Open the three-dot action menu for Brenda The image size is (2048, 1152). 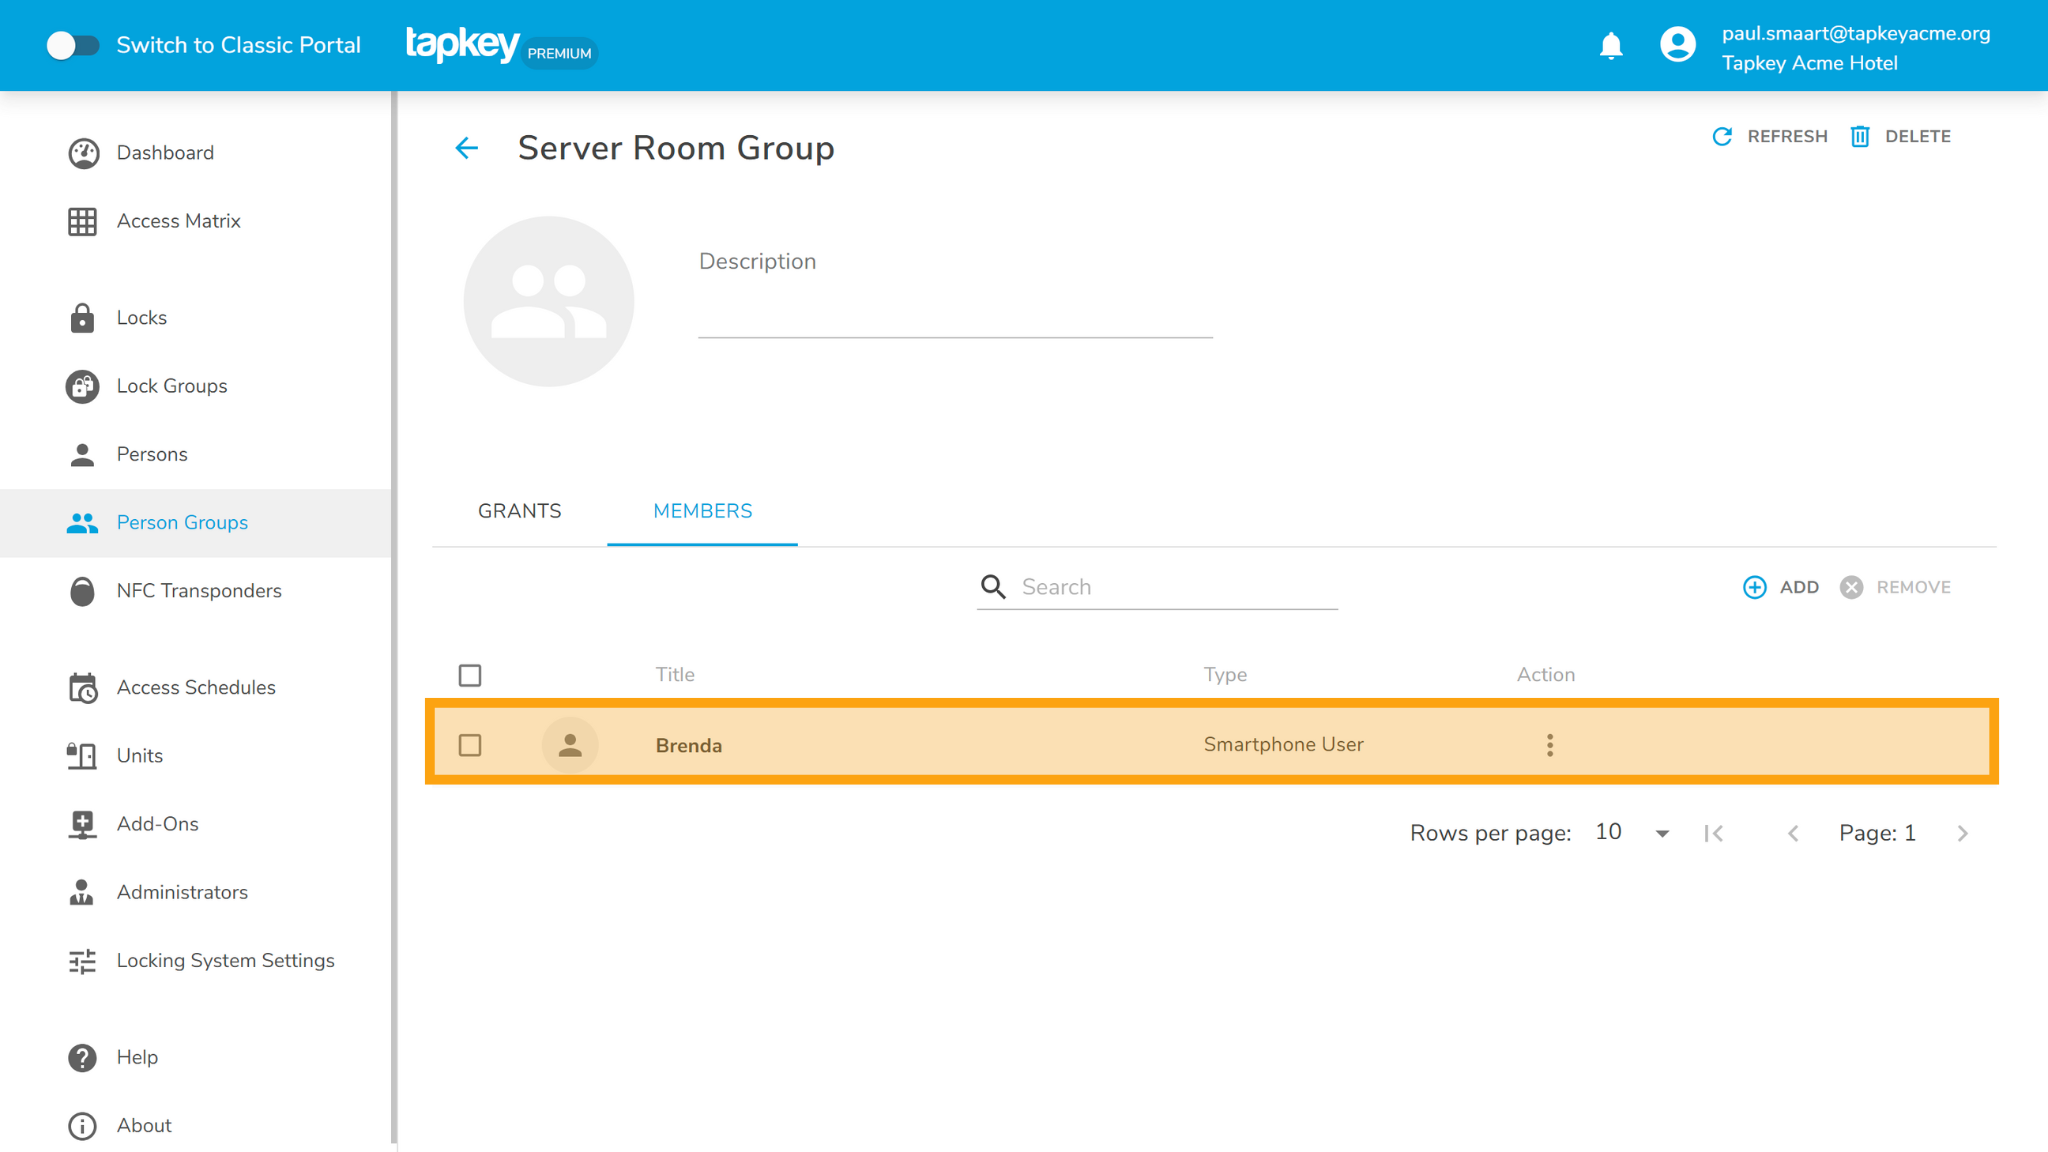pyautogui.click(x=1550, y=745)
